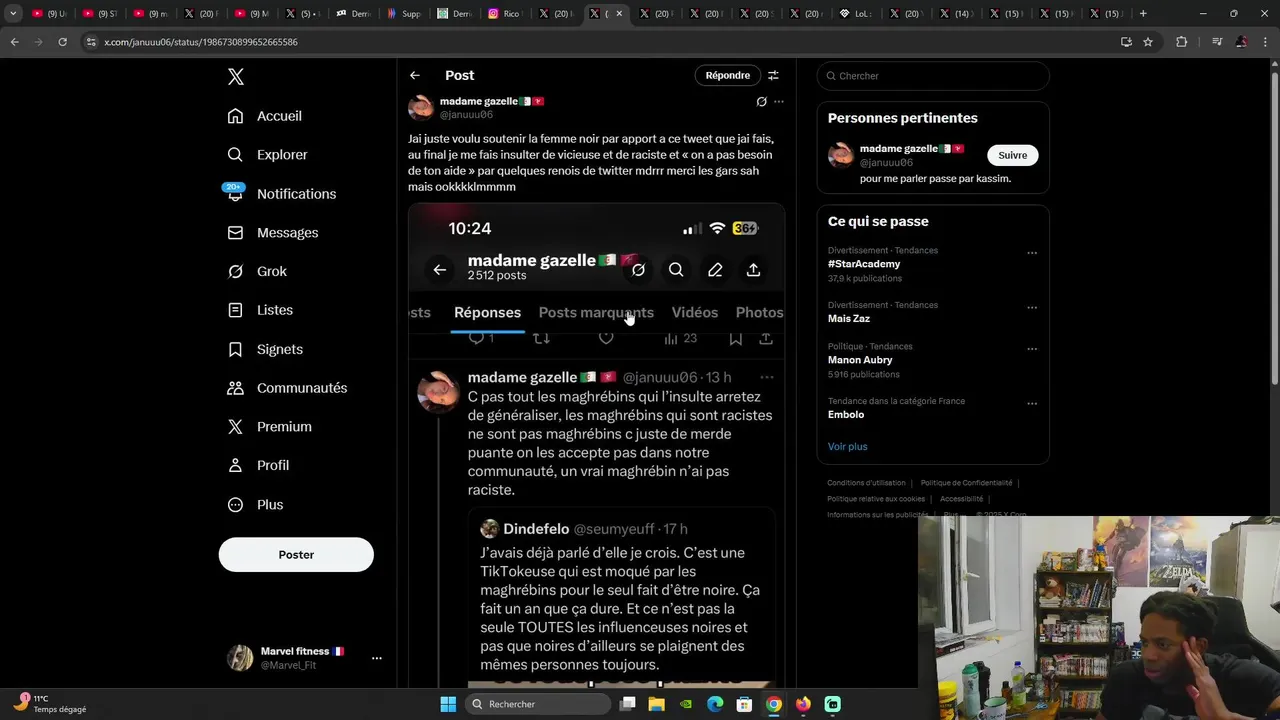This screenshot has height=720, width=1280.
Task: Click browser forward arrow
Action: coord(38,42)
